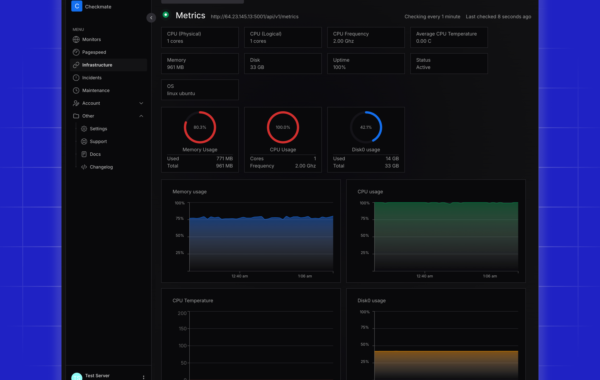Click the Uptime 100% card

coord(366,64)
